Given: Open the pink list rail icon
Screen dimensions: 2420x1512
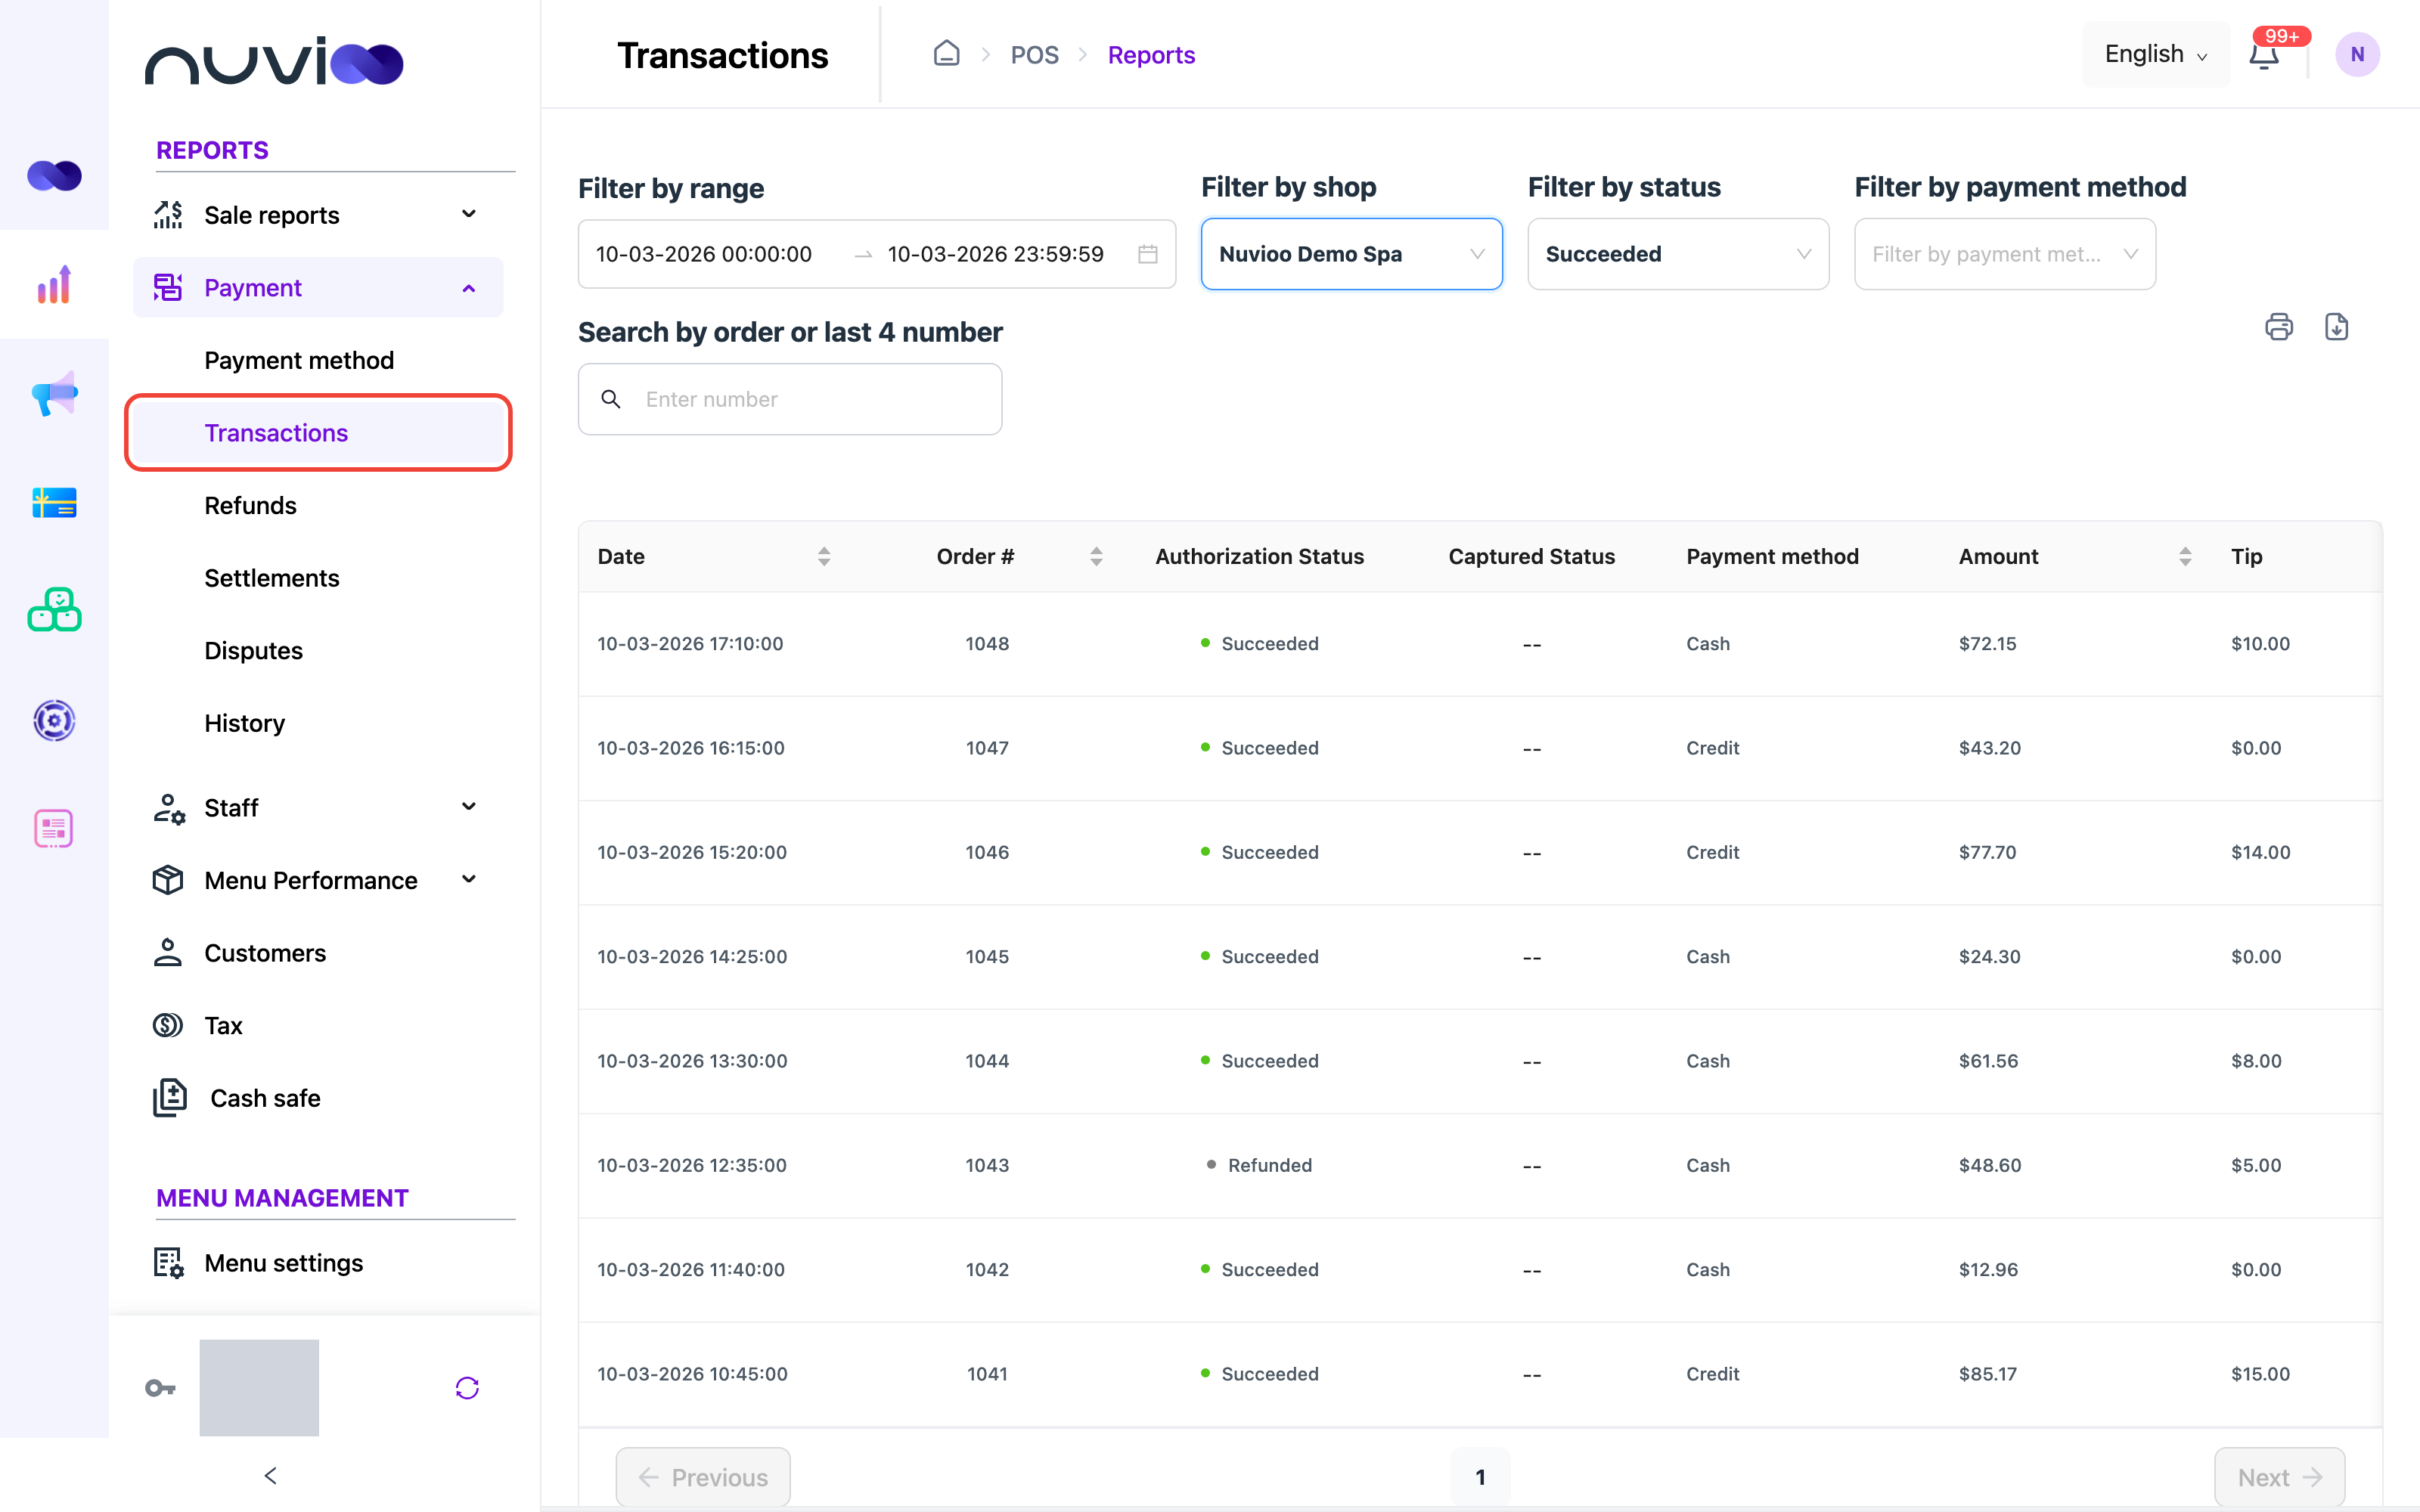Looking at the screenshot, I should (54, 828).
